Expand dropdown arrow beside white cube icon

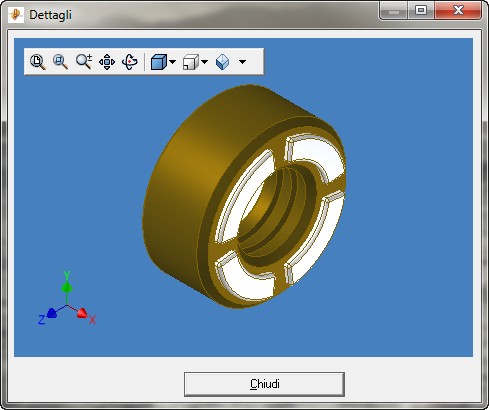[205, 62]
